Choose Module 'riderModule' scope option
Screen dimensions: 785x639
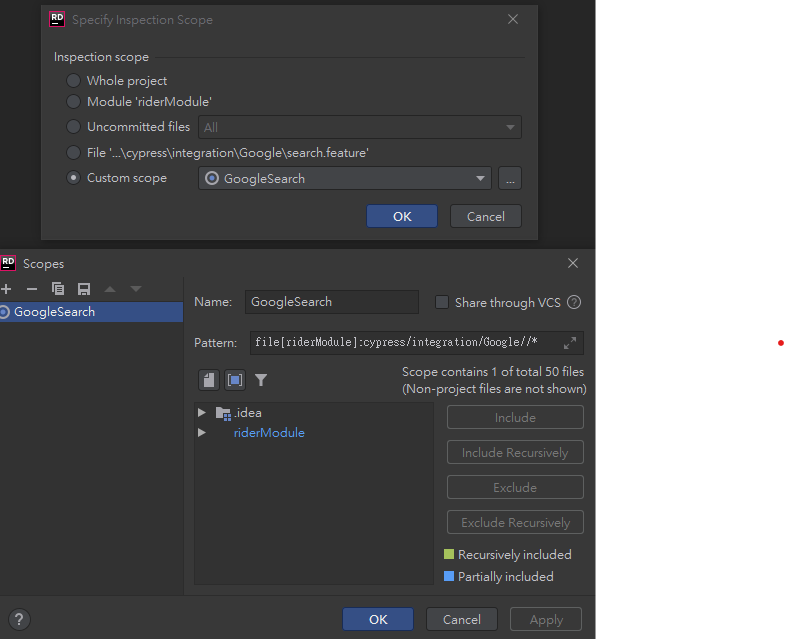pyautogui.click(x=74, y=102)
